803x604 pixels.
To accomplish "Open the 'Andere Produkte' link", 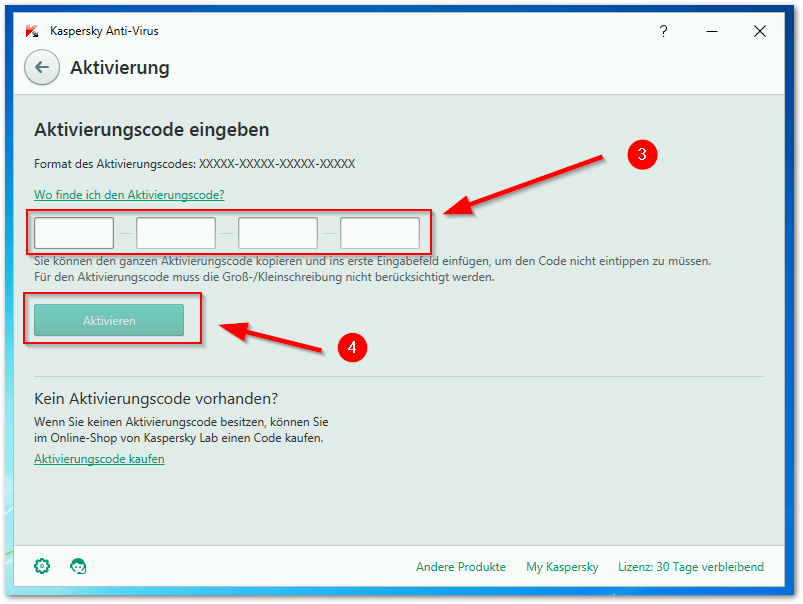I will (x=461, y=567).
